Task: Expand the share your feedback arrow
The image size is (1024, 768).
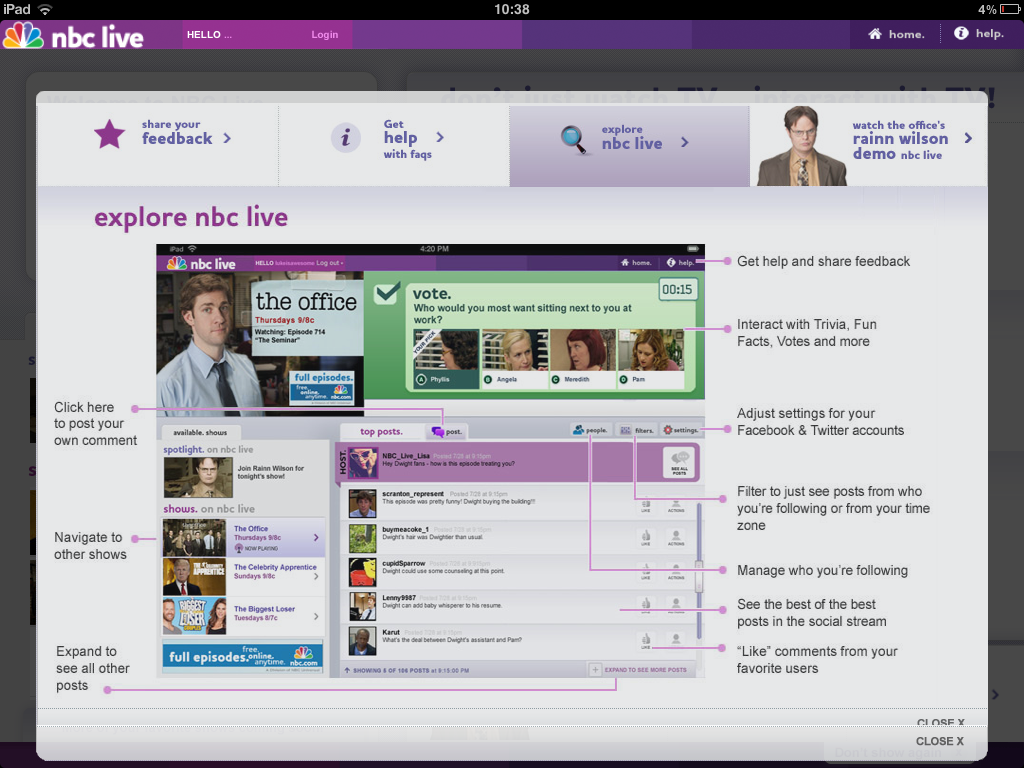Action: 228,138
